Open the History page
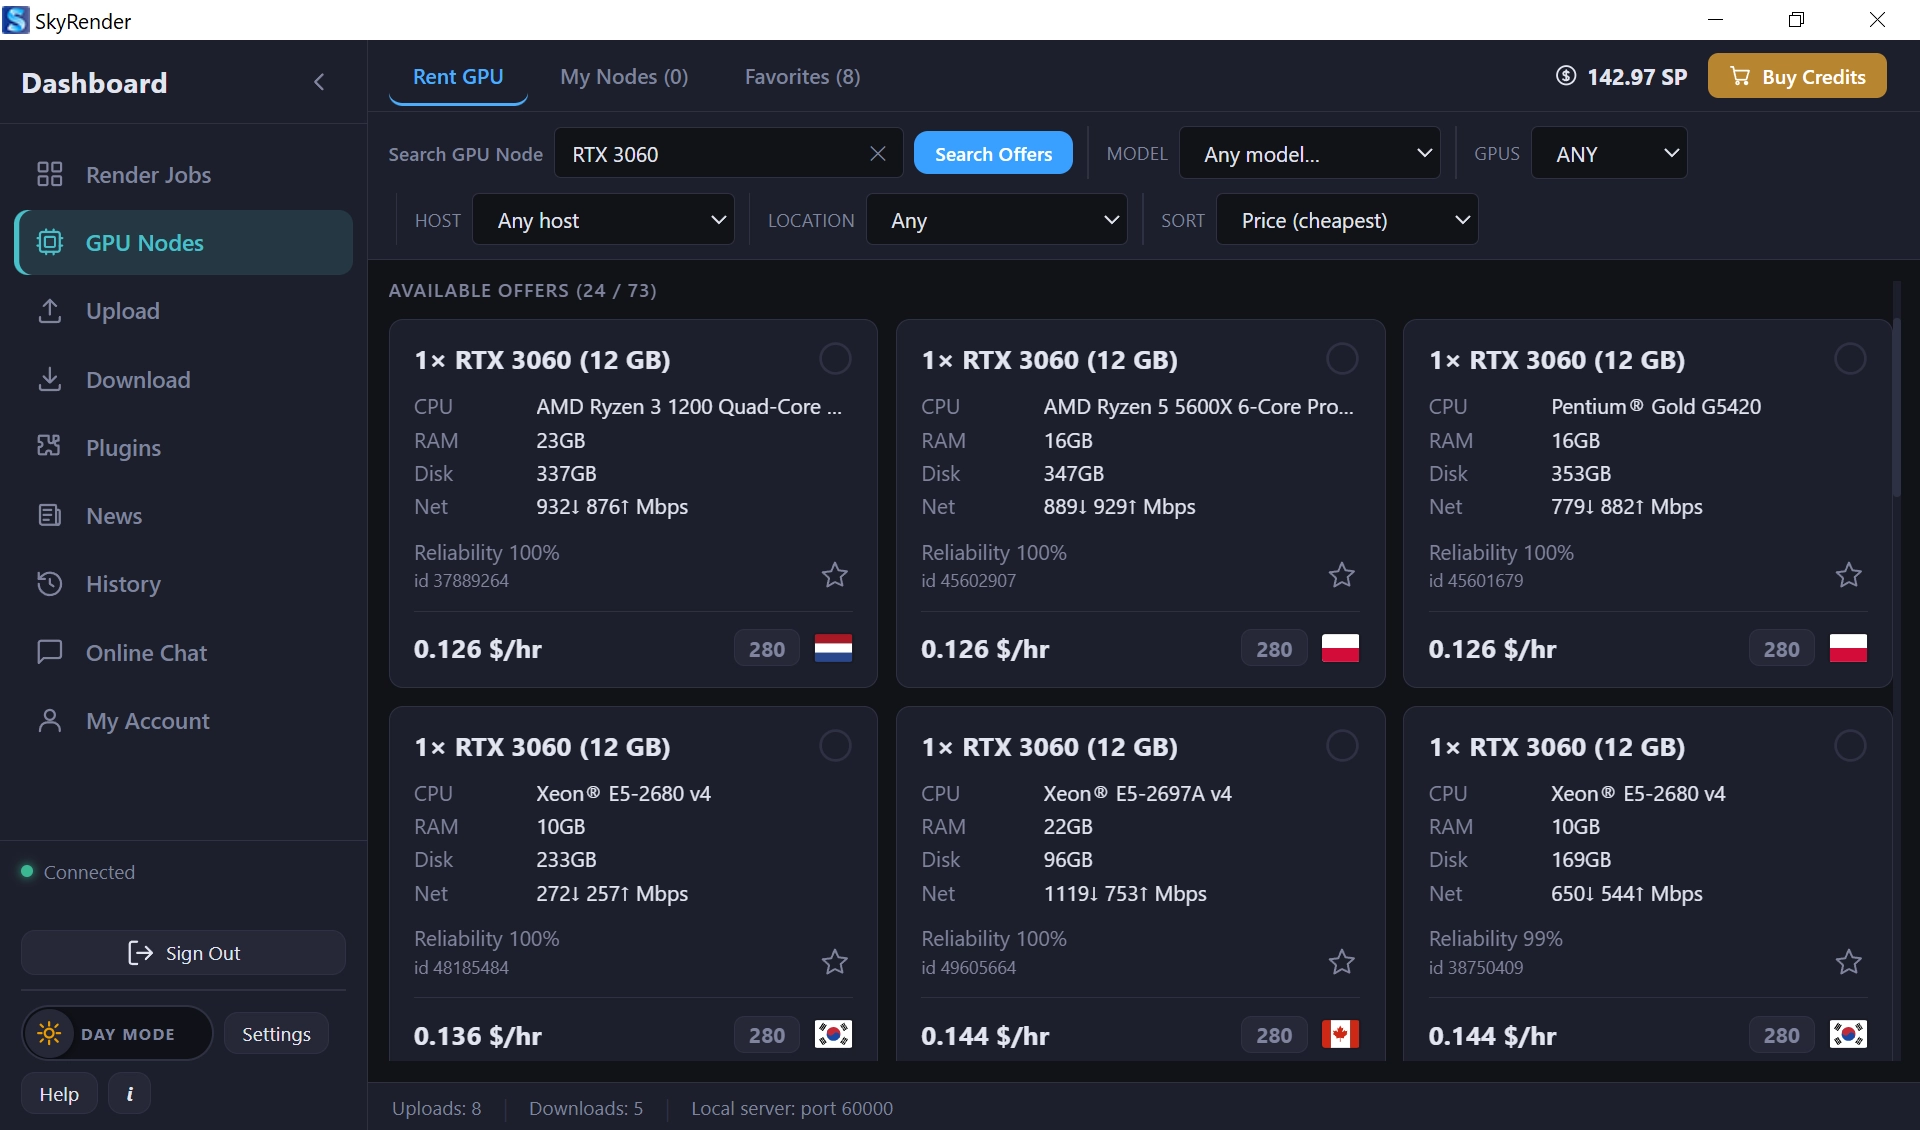 [x=183, y=584]
